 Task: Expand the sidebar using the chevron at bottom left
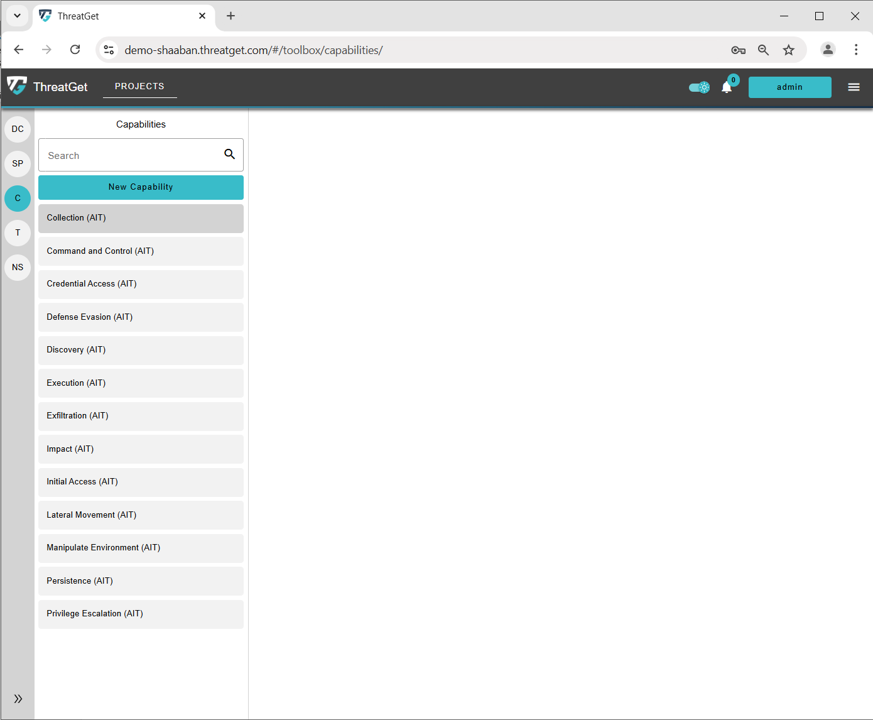(18, 698)
